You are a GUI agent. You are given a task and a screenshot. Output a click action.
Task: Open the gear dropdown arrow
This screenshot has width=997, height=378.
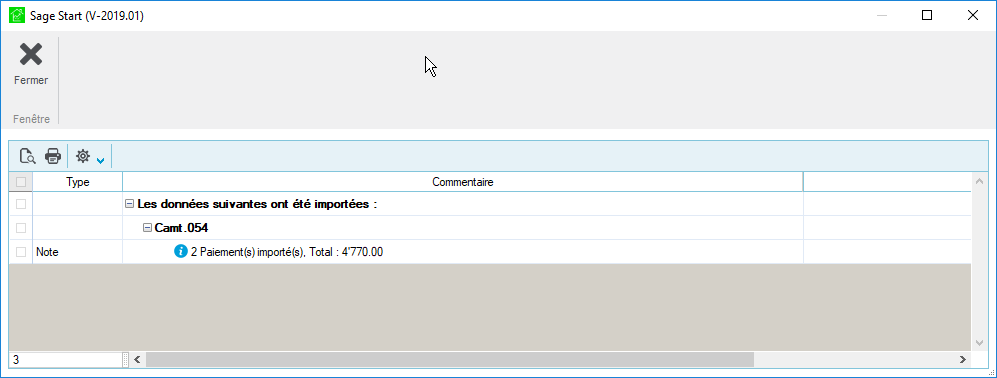tap(100, 159)
